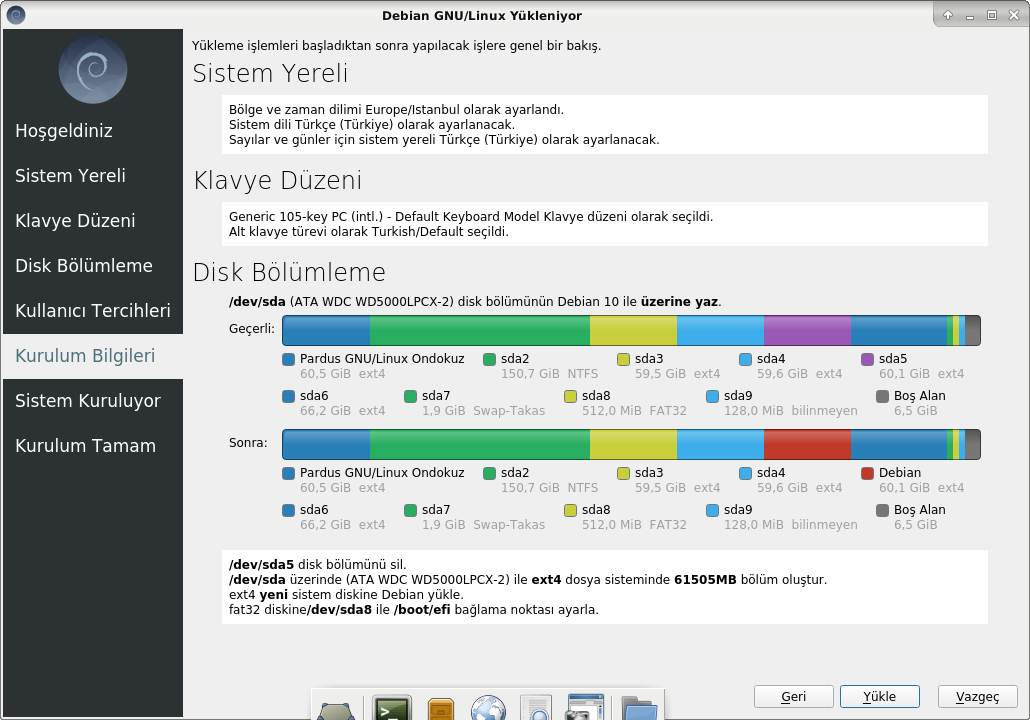Select Kullanıcı Tercihleri step in the sidebar
Image resolution: width=1030 pixels, height=720 pixels.
pos(93,310)
